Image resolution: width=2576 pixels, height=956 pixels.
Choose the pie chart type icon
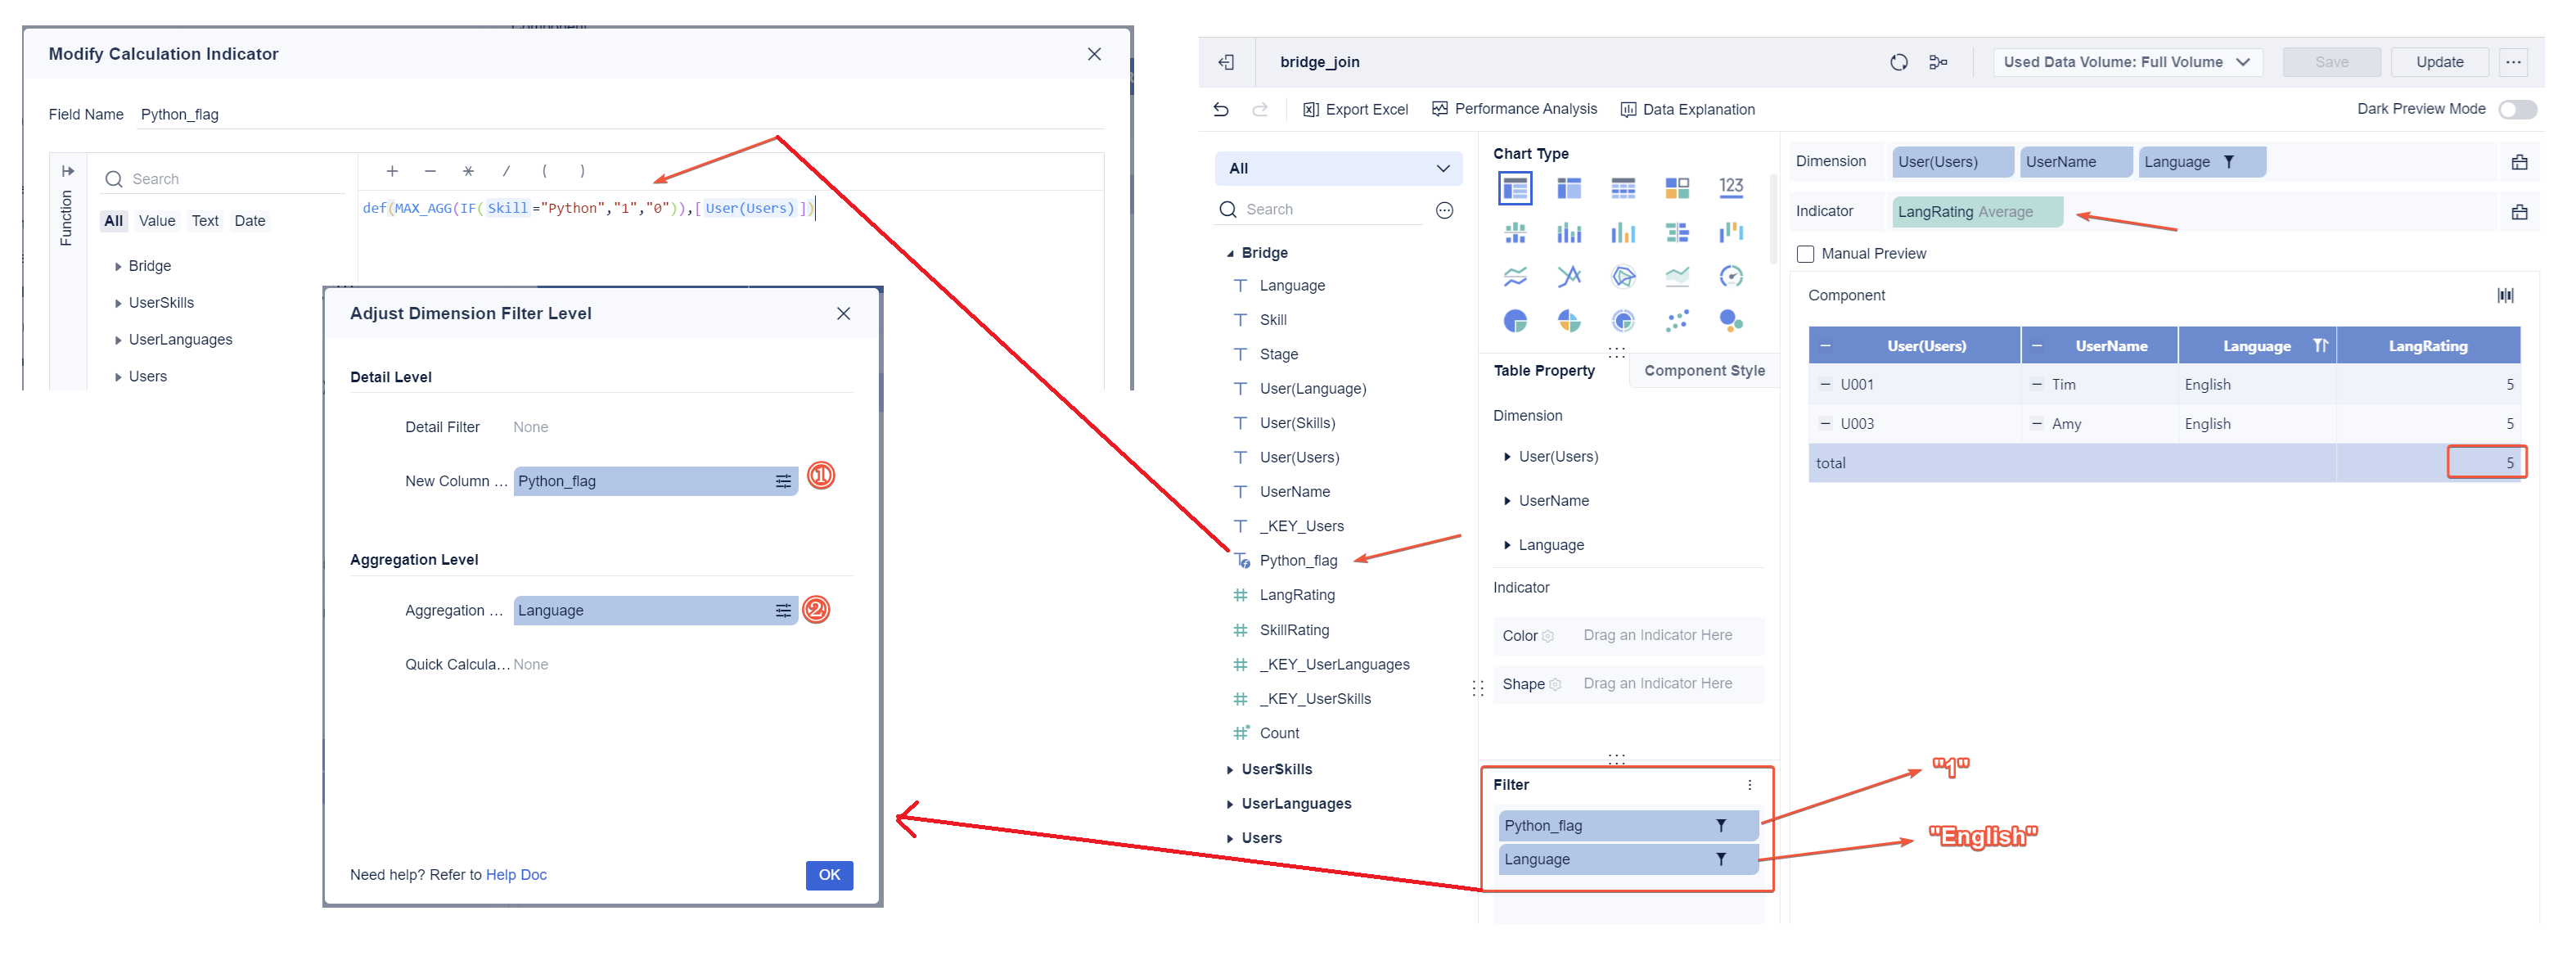click(1515, 321)
